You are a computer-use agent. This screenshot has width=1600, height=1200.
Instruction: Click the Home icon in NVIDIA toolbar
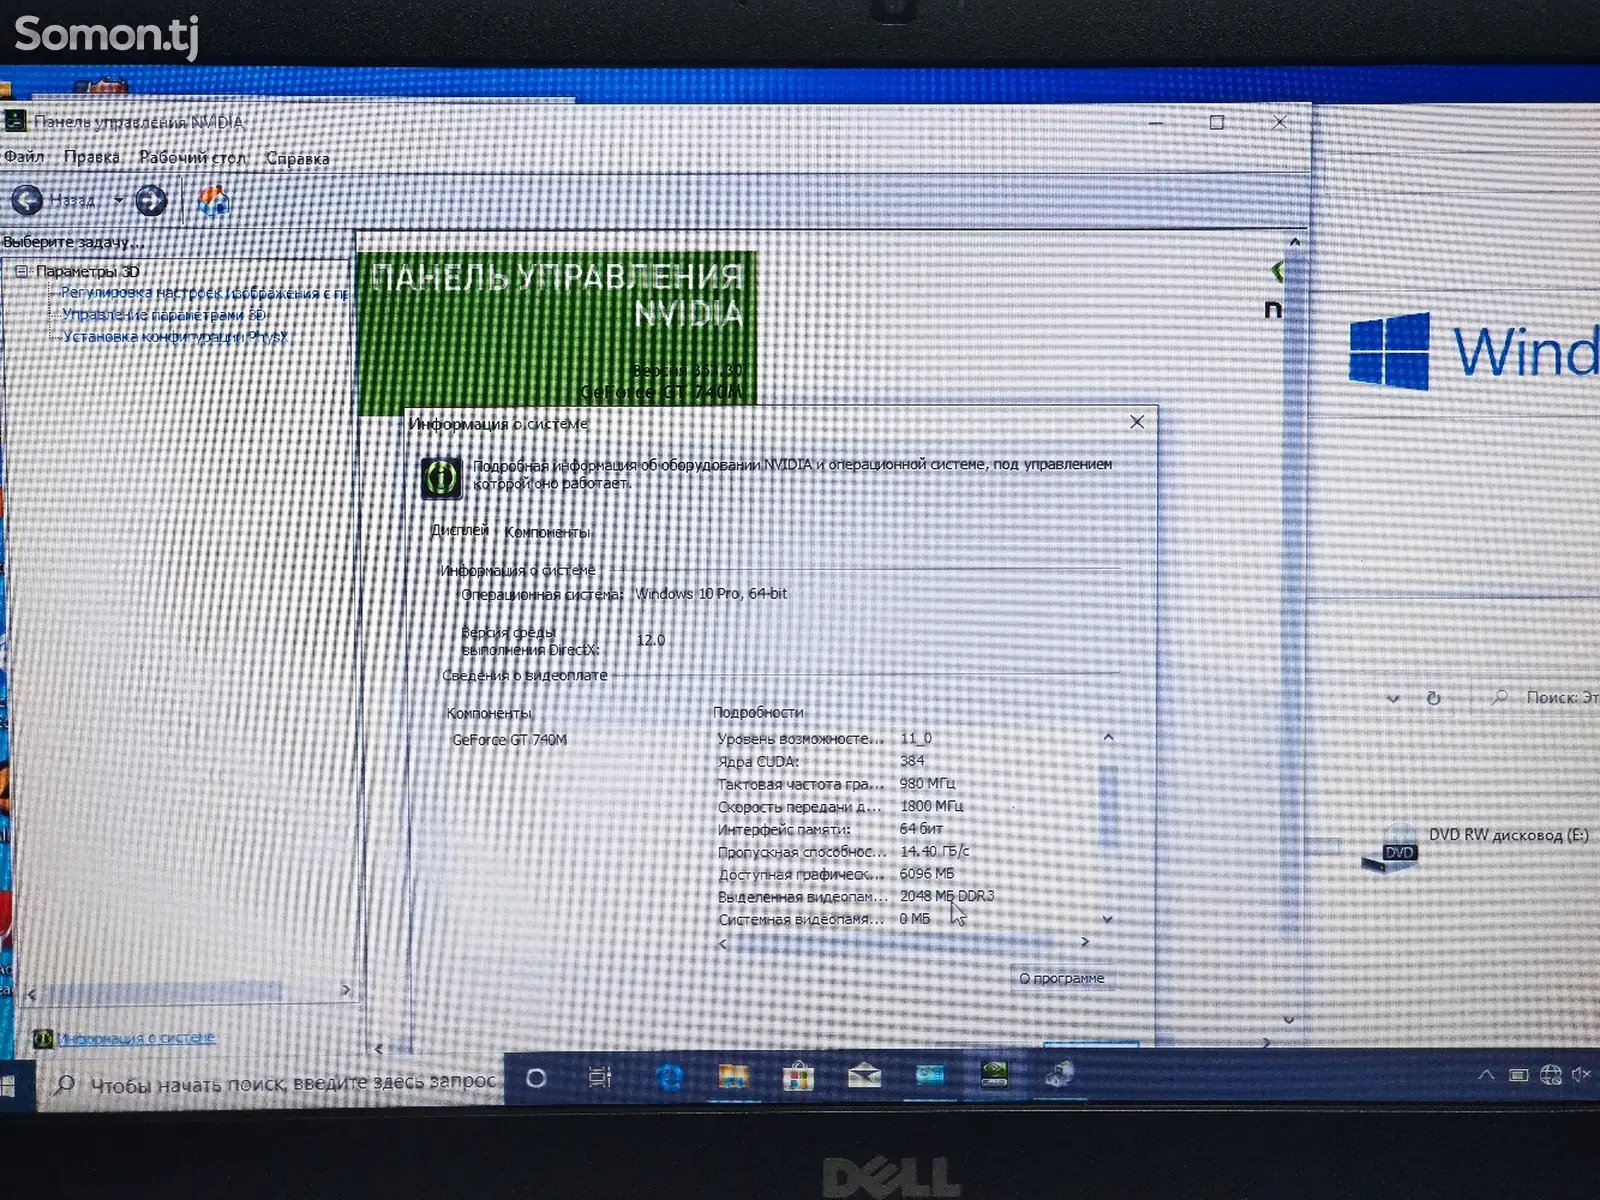coord(214,201)
